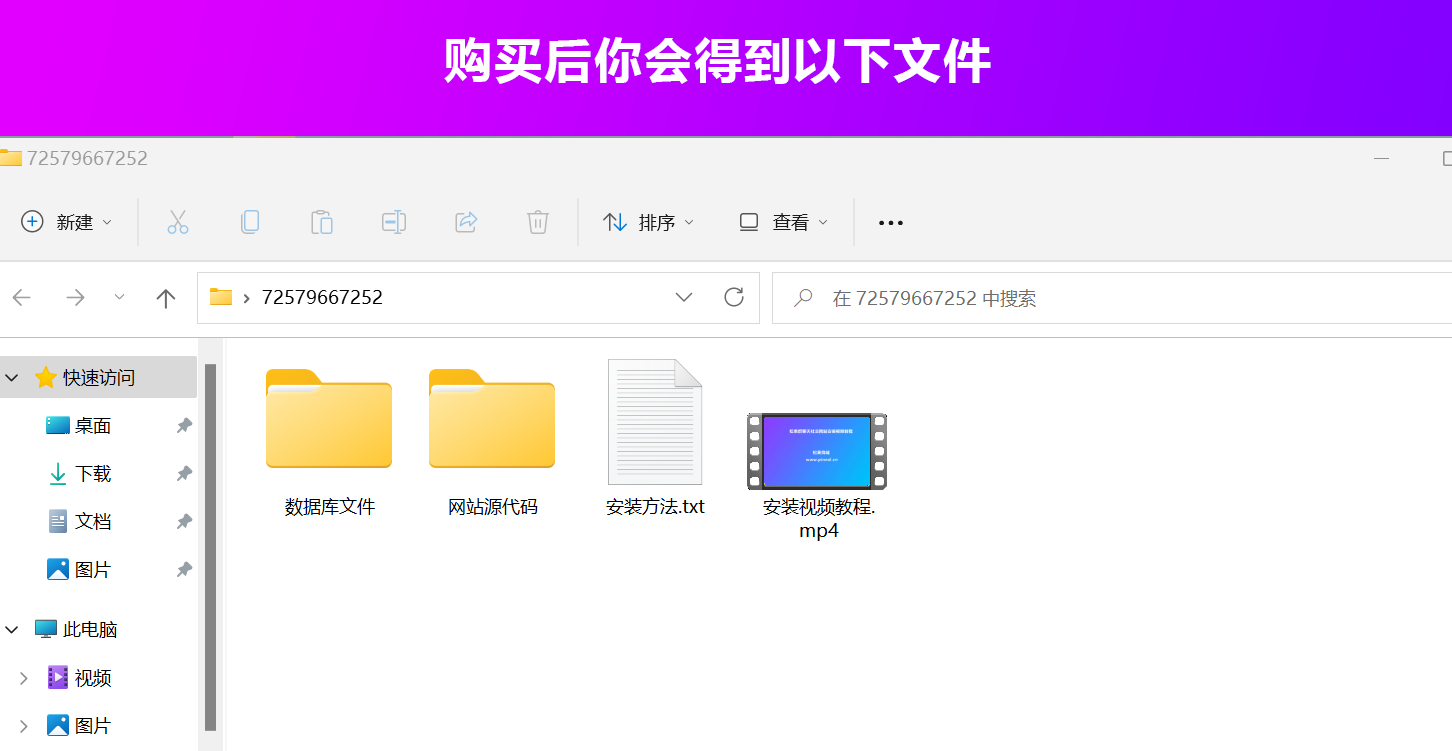This screenshot has width=1452, height=751.
Task: Collapse the 此电脑 tree node
Action: [x=12, y=630]
